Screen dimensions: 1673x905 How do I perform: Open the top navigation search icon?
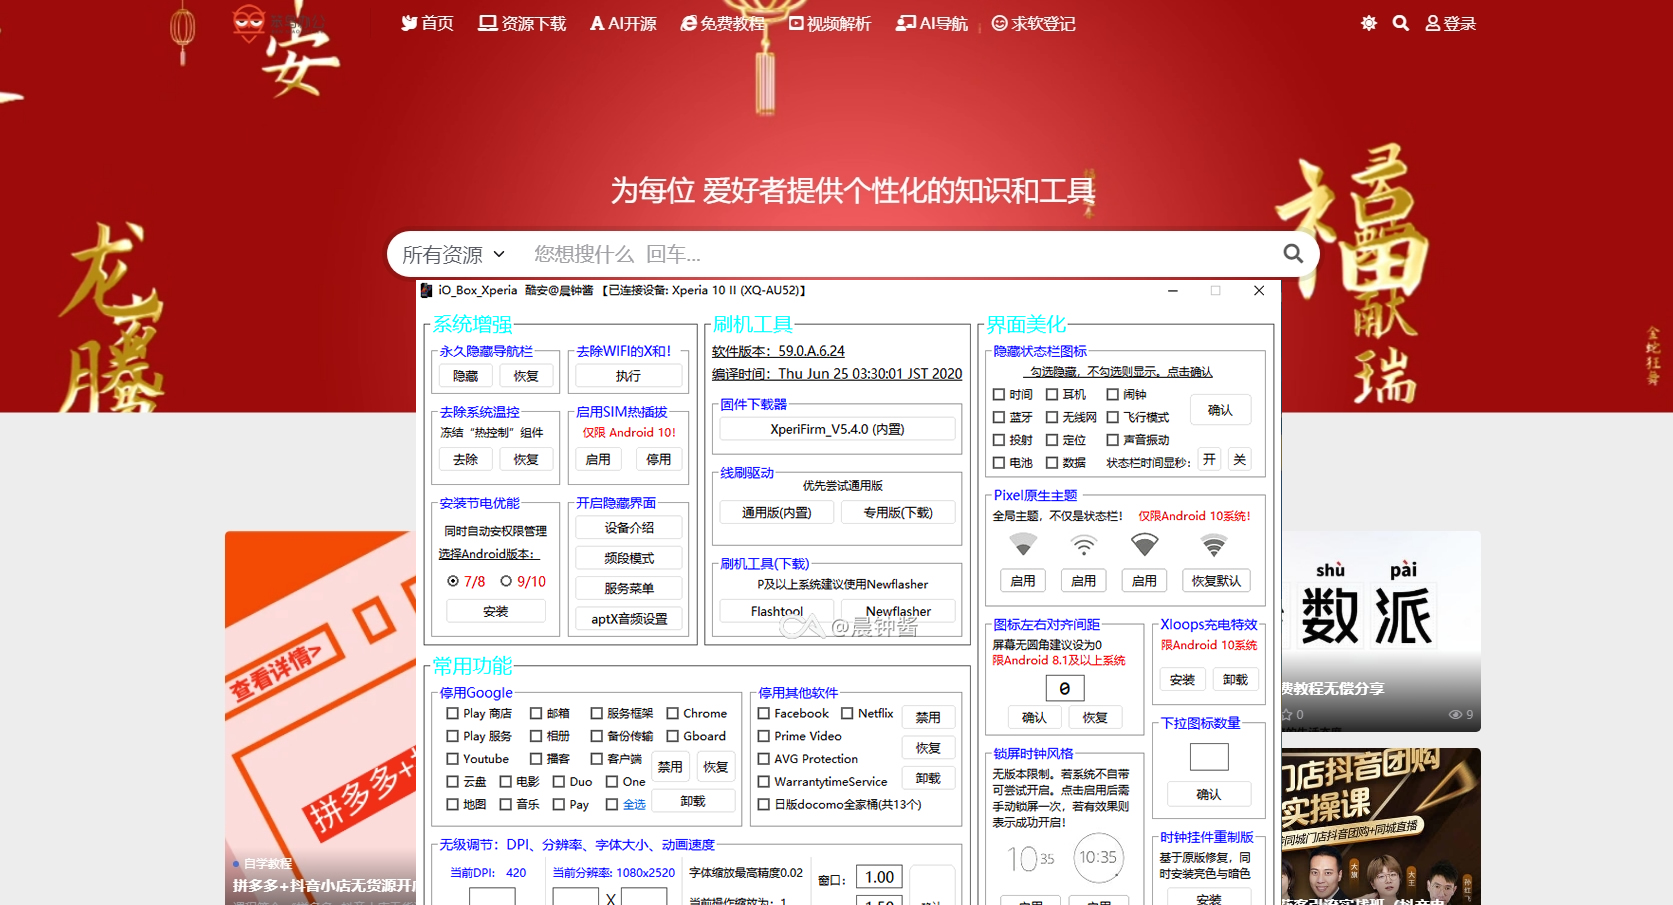click(x=1401, y=23)
